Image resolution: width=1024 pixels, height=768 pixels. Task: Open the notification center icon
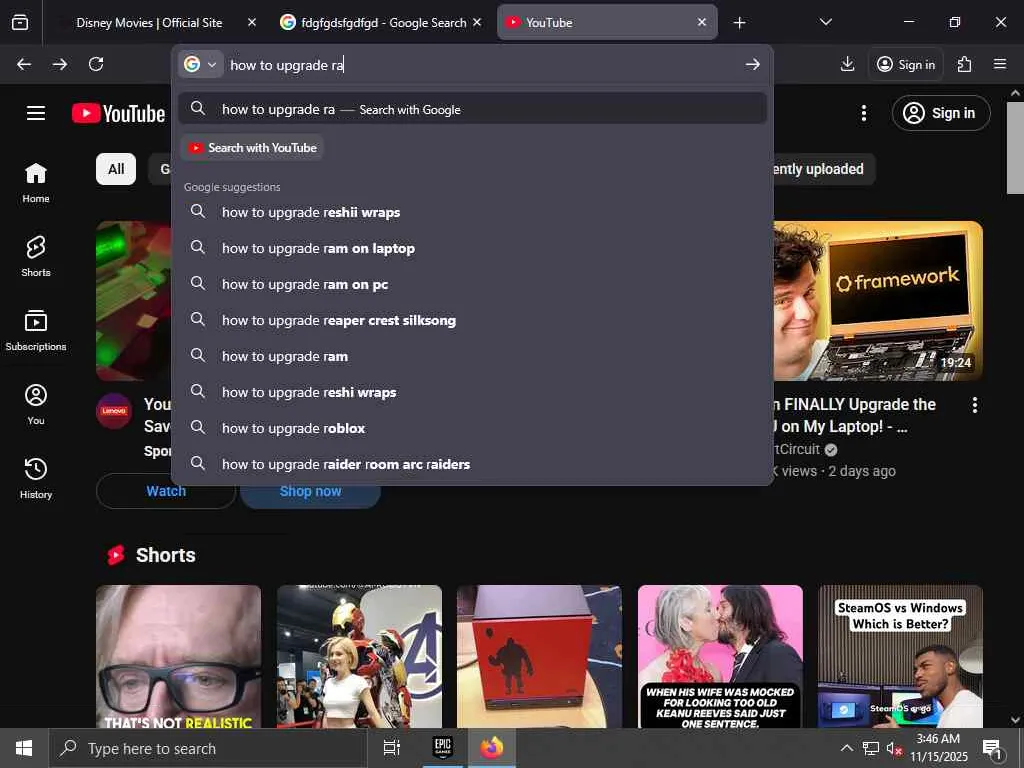(992, 749)
